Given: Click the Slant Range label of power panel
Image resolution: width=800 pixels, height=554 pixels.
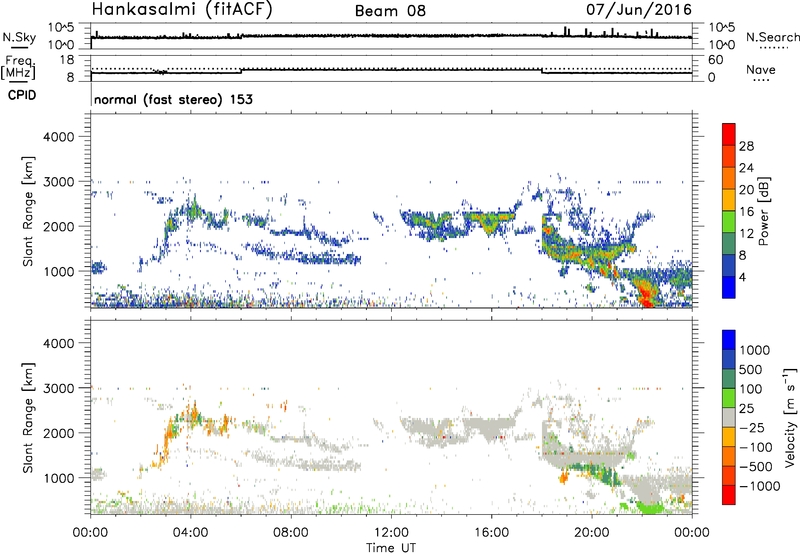Looking at the screenshot, I should pos(28,211).
